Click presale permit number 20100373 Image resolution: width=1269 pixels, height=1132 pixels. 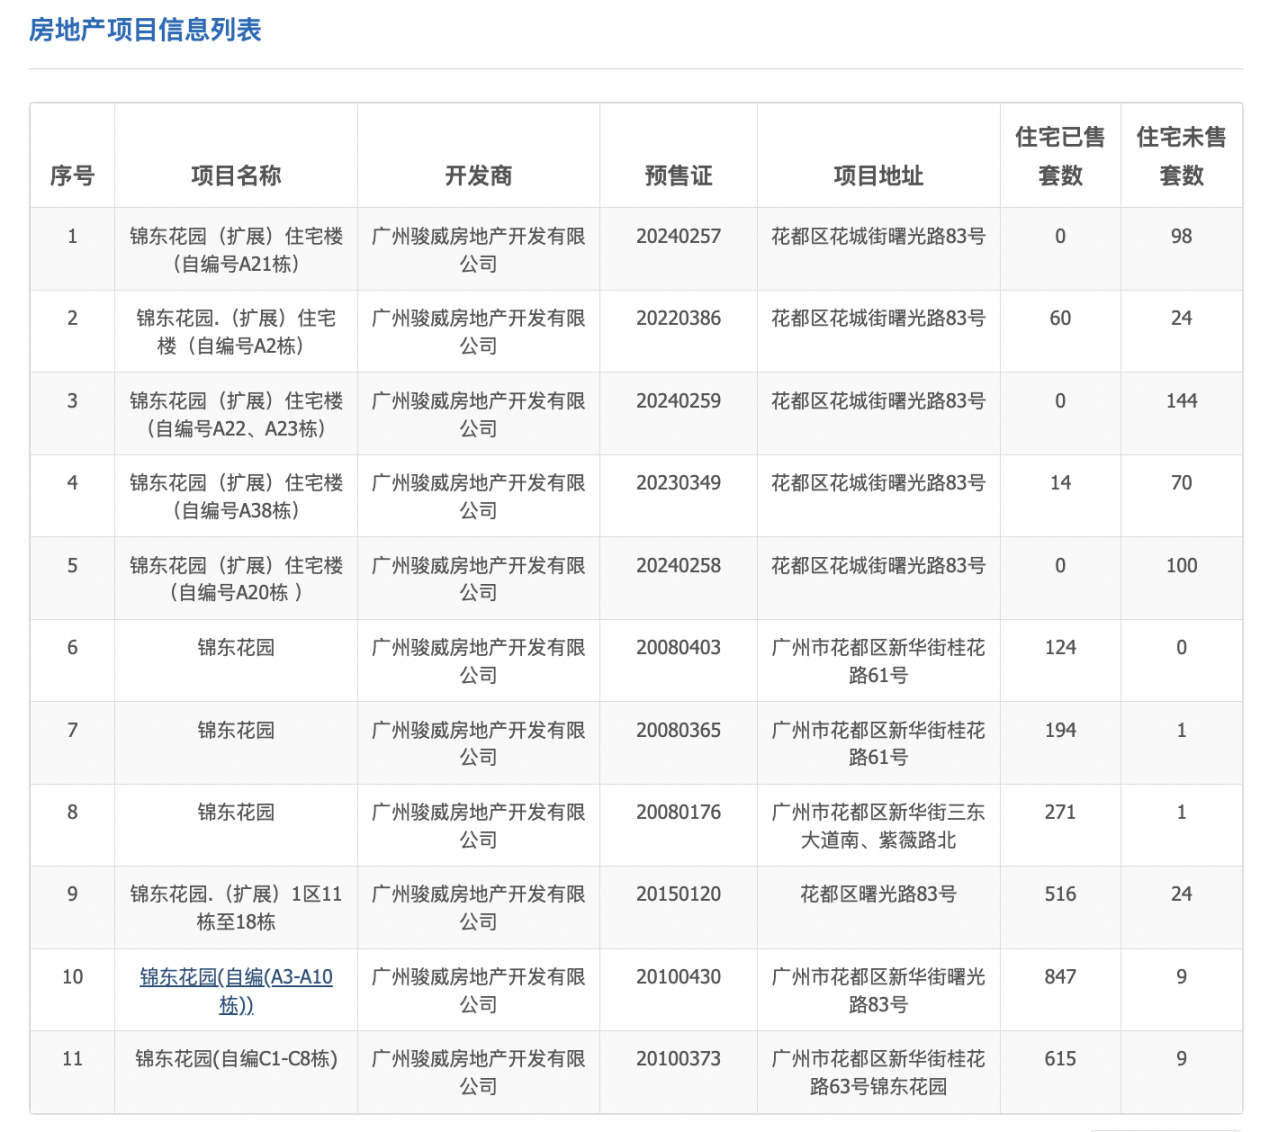click(x=678, y=1059)
